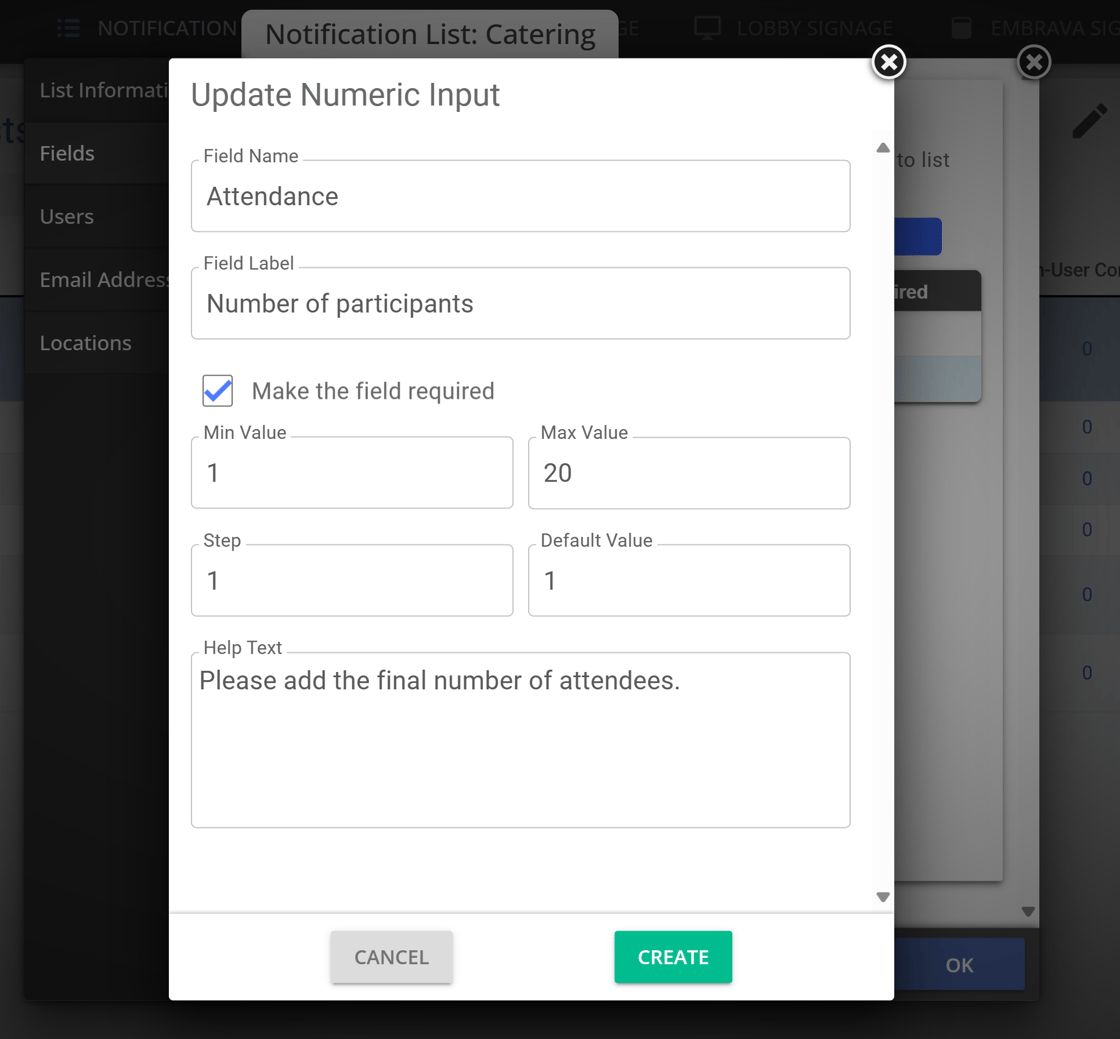Viewport: 1120px width, 1039px height.
Task: Click the Notifications list icon in top bar
Action: (x=68, y=28)
